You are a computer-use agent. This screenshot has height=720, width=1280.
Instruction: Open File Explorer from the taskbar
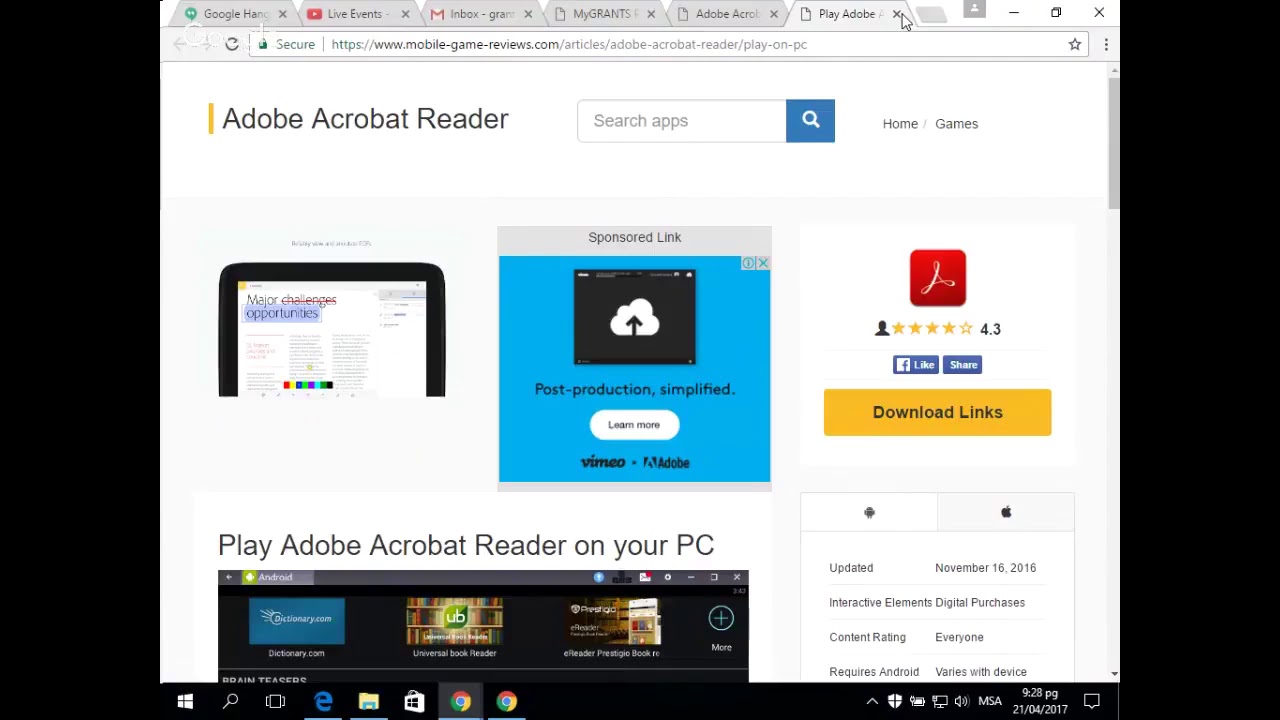click(369, 702)
